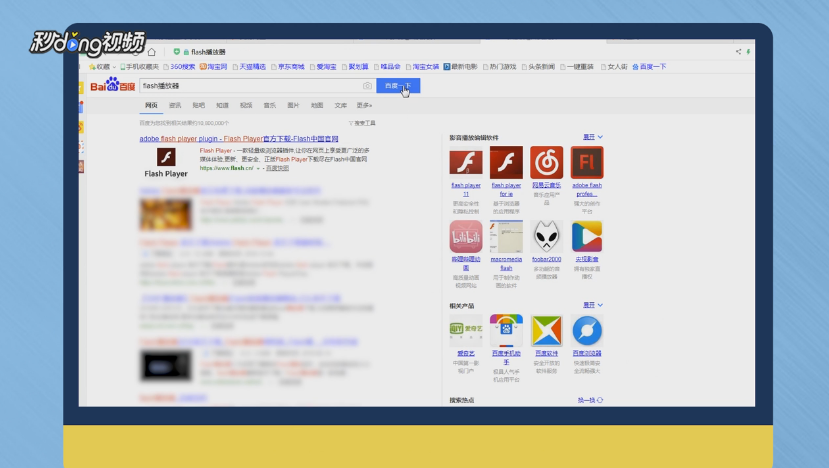Screen dimensions: 829x468
Task: Click the Flash Player logo in first result
Action: [166, 157]
